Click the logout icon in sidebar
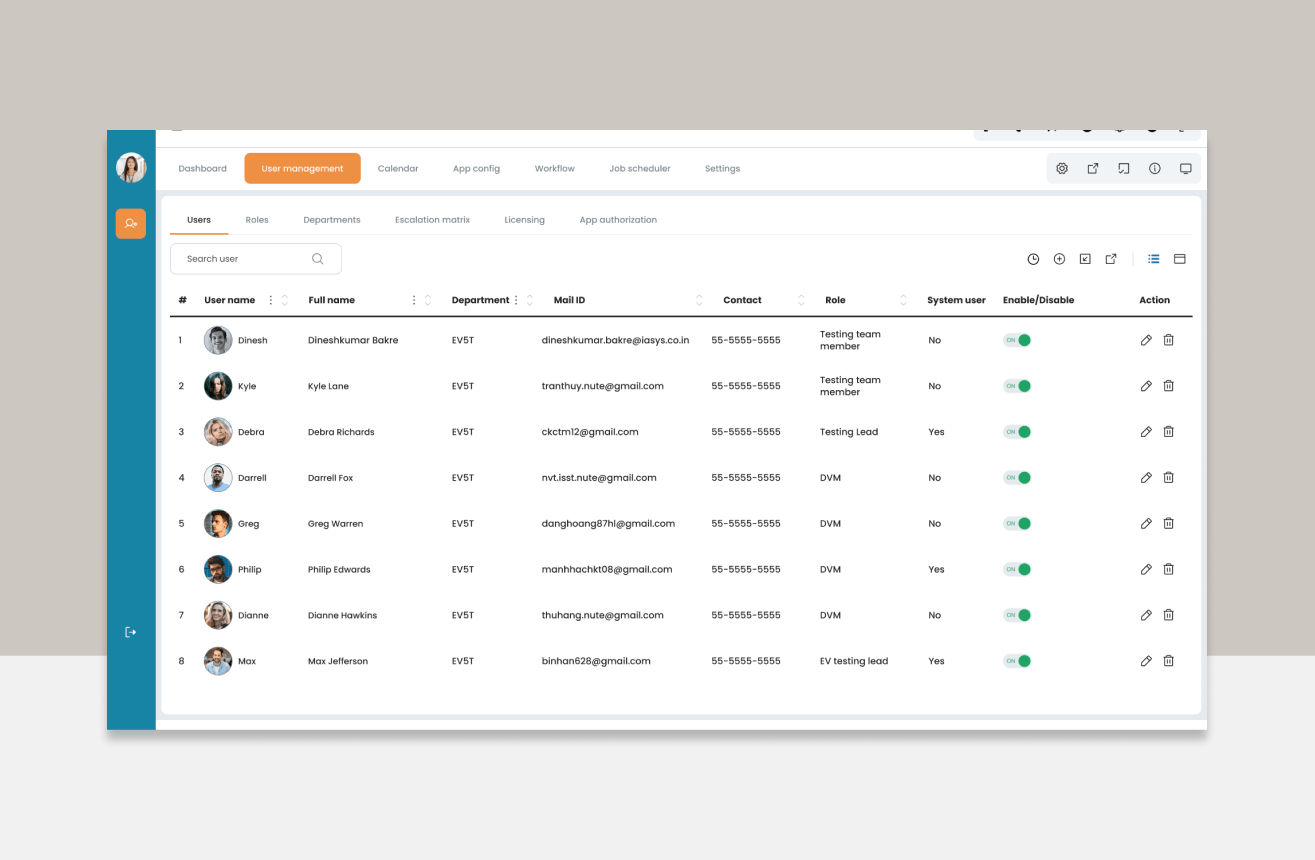 coord(130,632)
